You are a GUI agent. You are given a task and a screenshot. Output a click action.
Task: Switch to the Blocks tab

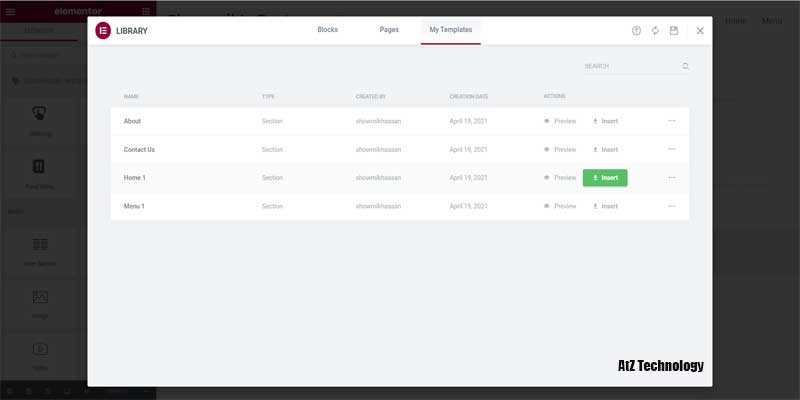pyautogui.click(x=327, y=30)
